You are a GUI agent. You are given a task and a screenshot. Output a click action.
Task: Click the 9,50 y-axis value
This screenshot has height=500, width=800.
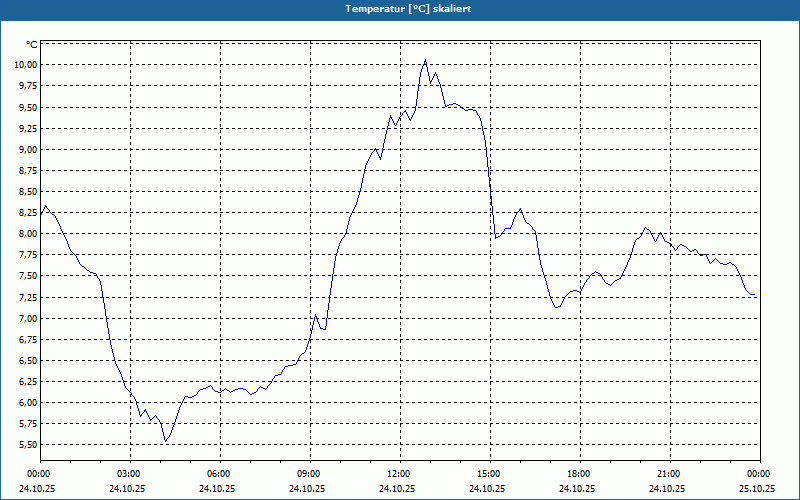tap(28, 107)
